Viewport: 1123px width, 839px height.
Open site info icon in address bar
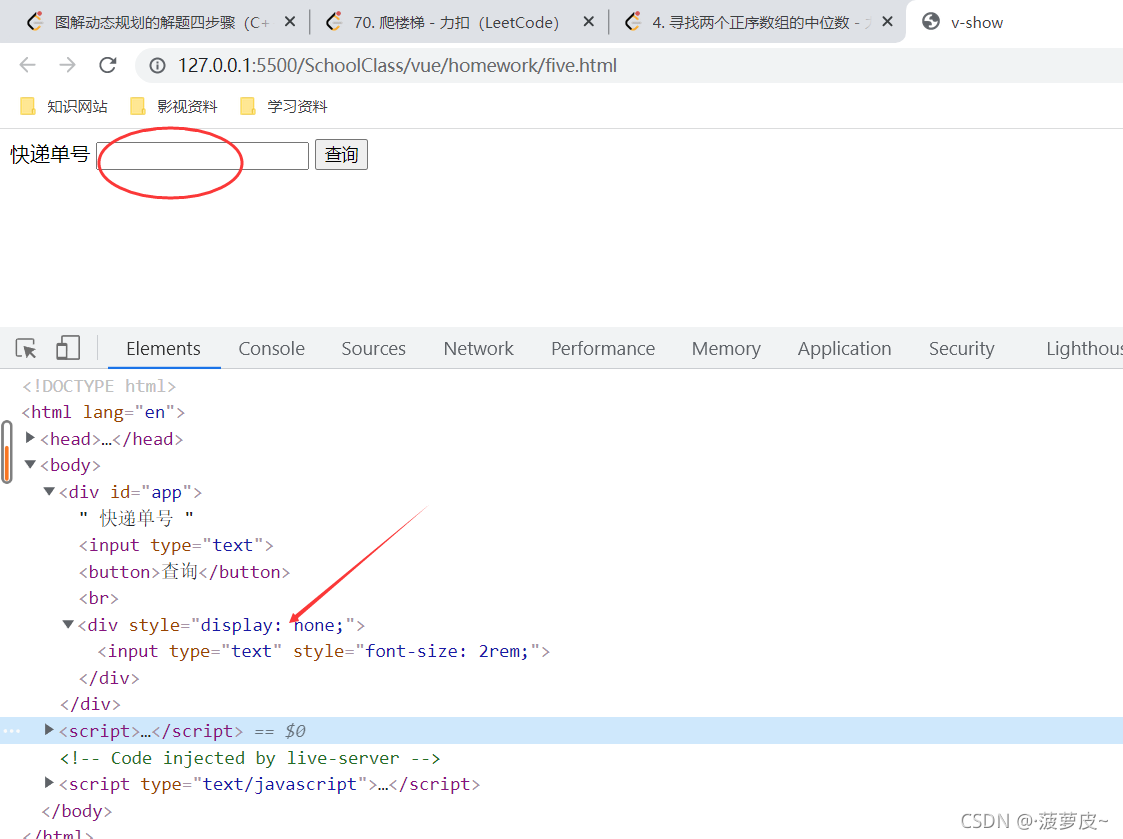157,66
